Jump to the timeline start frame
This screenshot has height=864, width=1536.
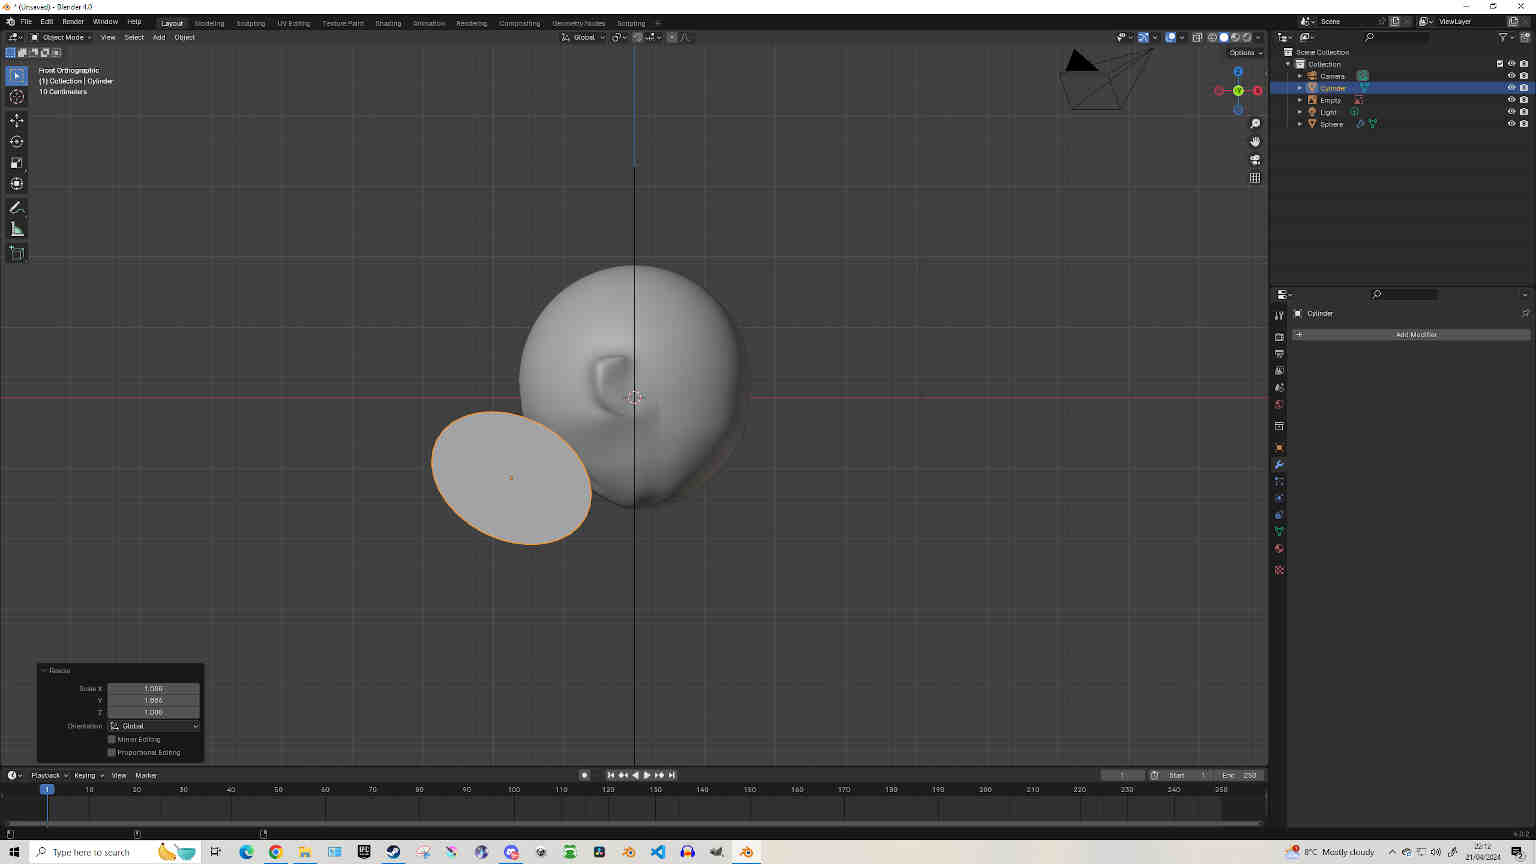click(611, 775)
